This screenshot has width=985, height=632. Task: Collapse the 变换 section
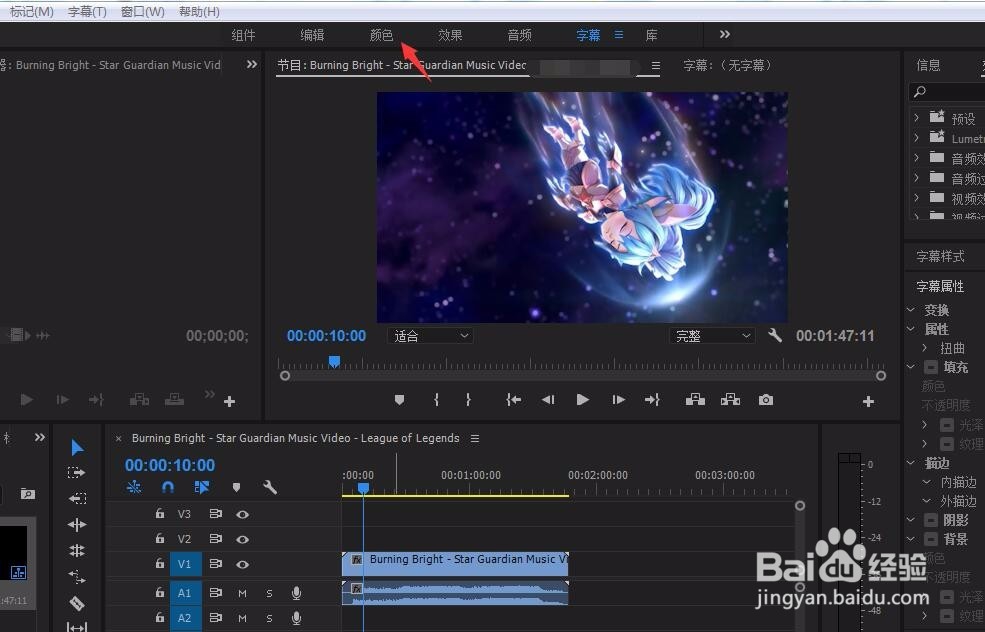[x=911, y=310]
